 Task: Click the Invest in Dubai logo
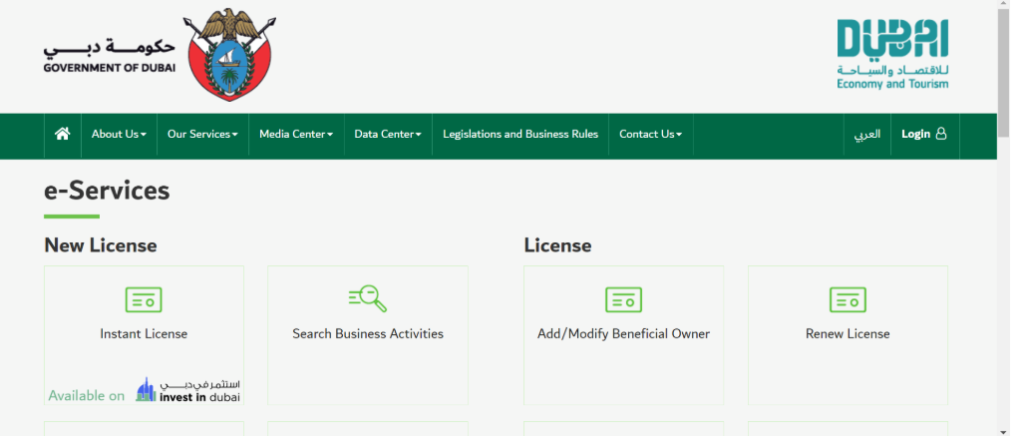pyautogui.click(x=188, y=390)
